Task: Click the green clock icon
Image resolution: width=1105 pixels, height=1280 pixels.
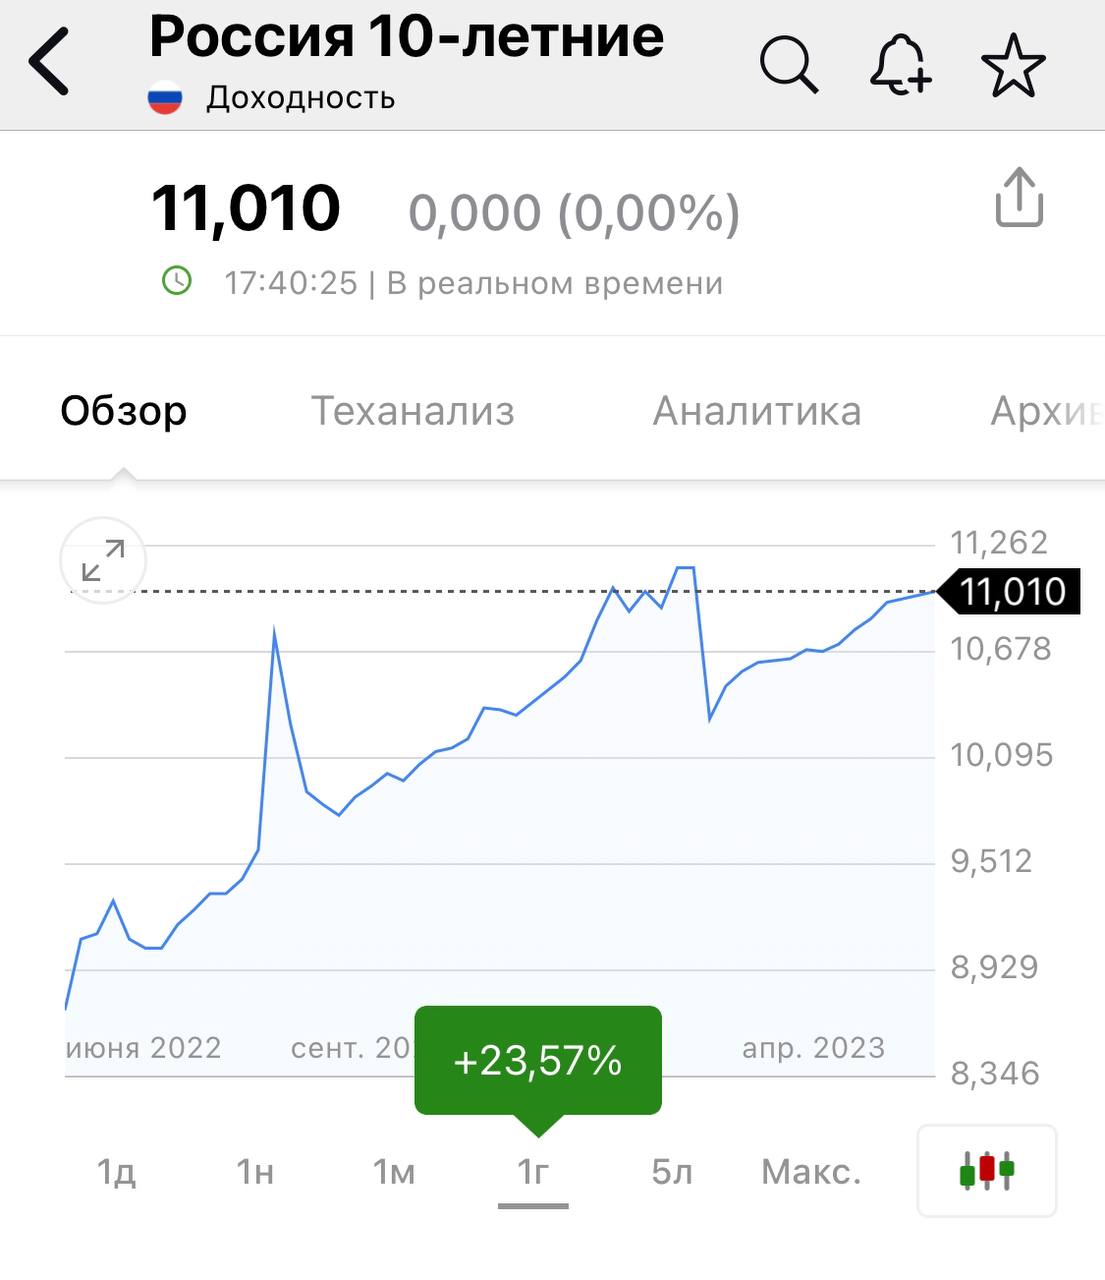Action: coord(177,281)
